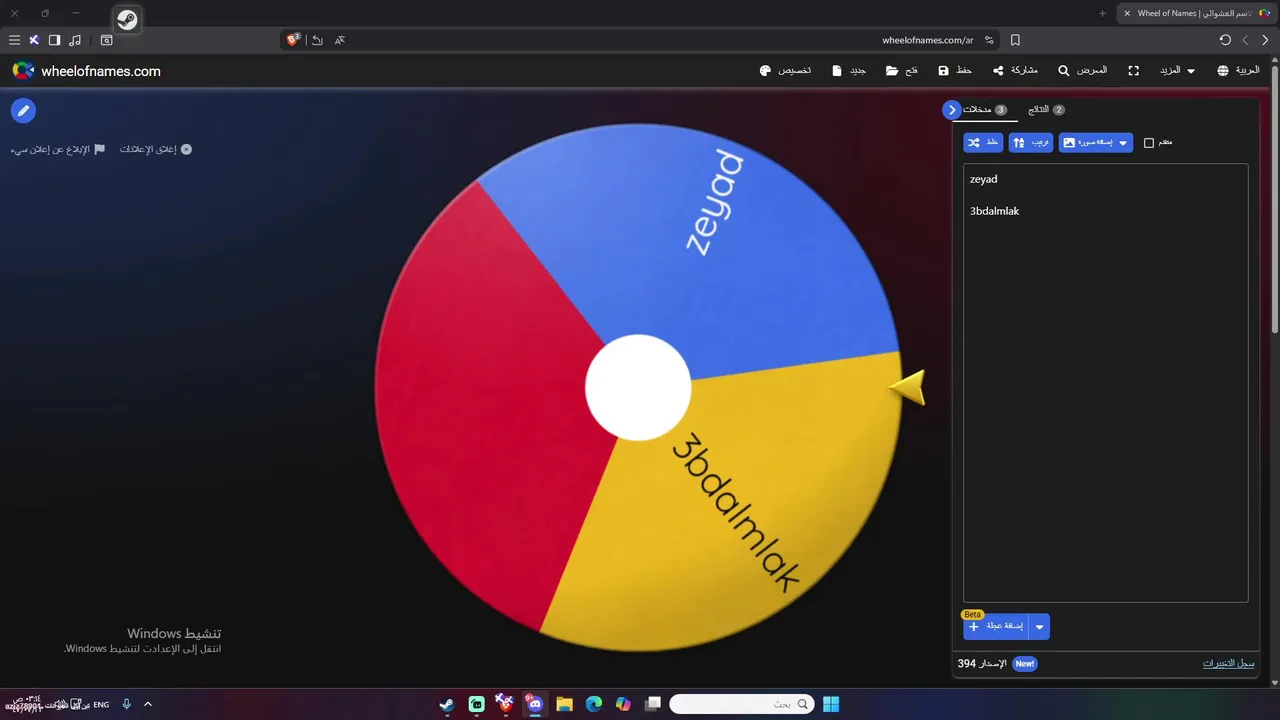Click the خلط (shuffle) button

point(983,143)
